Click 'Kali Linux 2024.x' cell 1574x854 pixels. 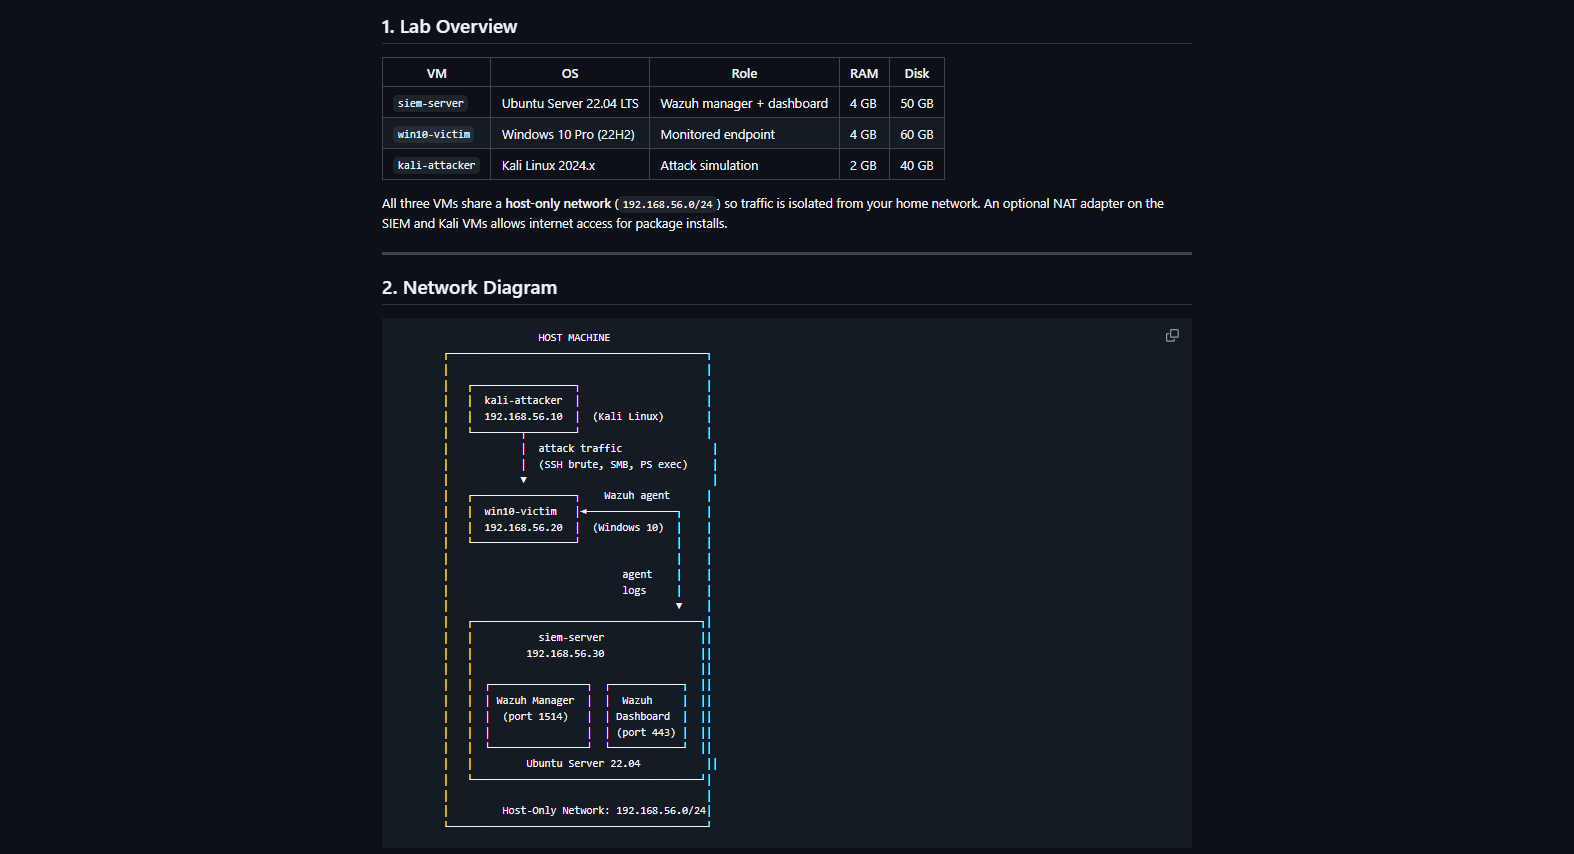(570, 166)
